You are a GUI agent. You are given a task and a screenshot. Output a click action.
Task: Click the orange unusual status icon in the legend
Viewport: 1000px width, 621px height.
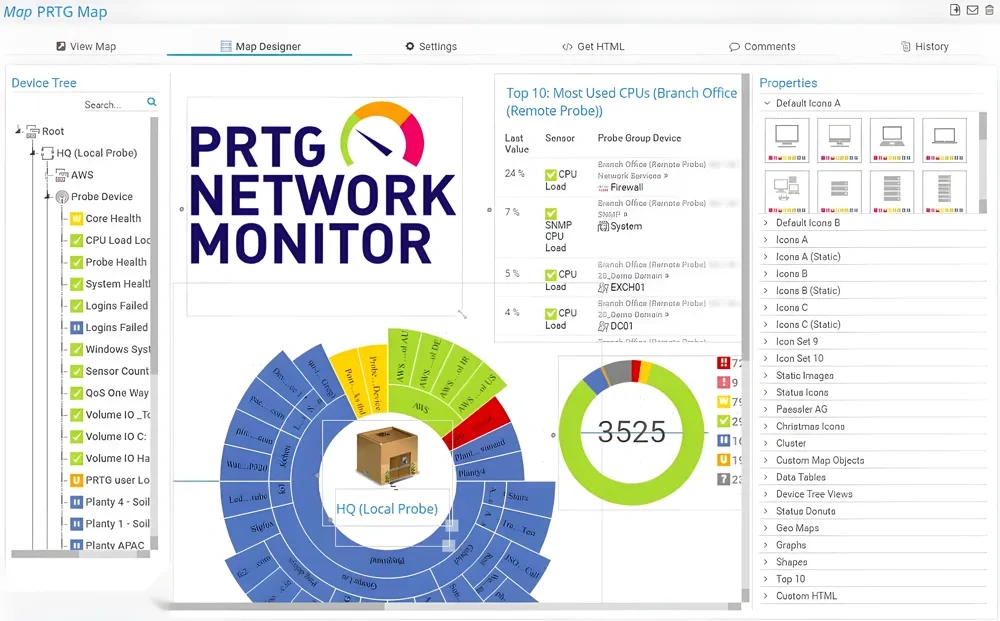(723, 459)
